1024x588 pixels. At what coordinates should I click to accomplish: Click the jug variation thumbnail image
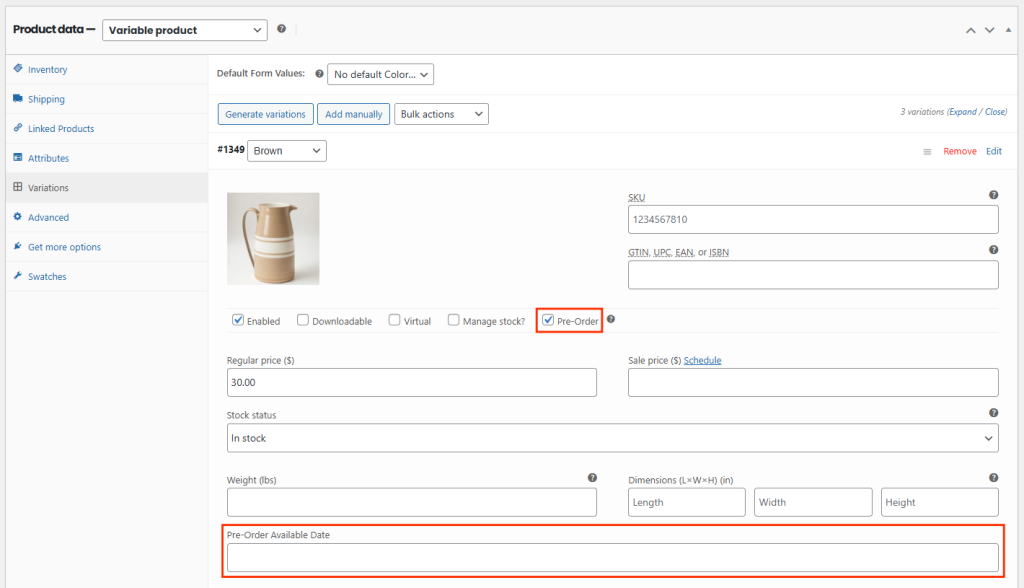tap(273, 238)
